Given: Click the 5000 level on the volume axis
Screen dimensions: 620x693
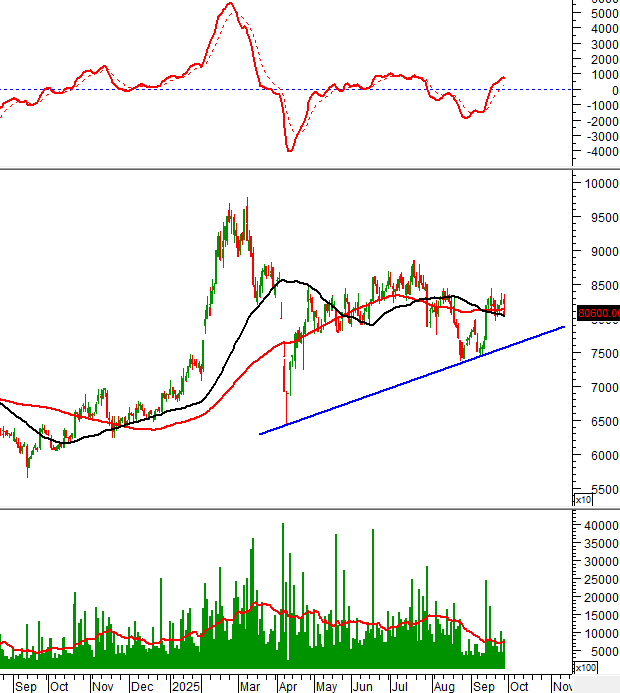Looking at the screenshot, I should [605, 651].
